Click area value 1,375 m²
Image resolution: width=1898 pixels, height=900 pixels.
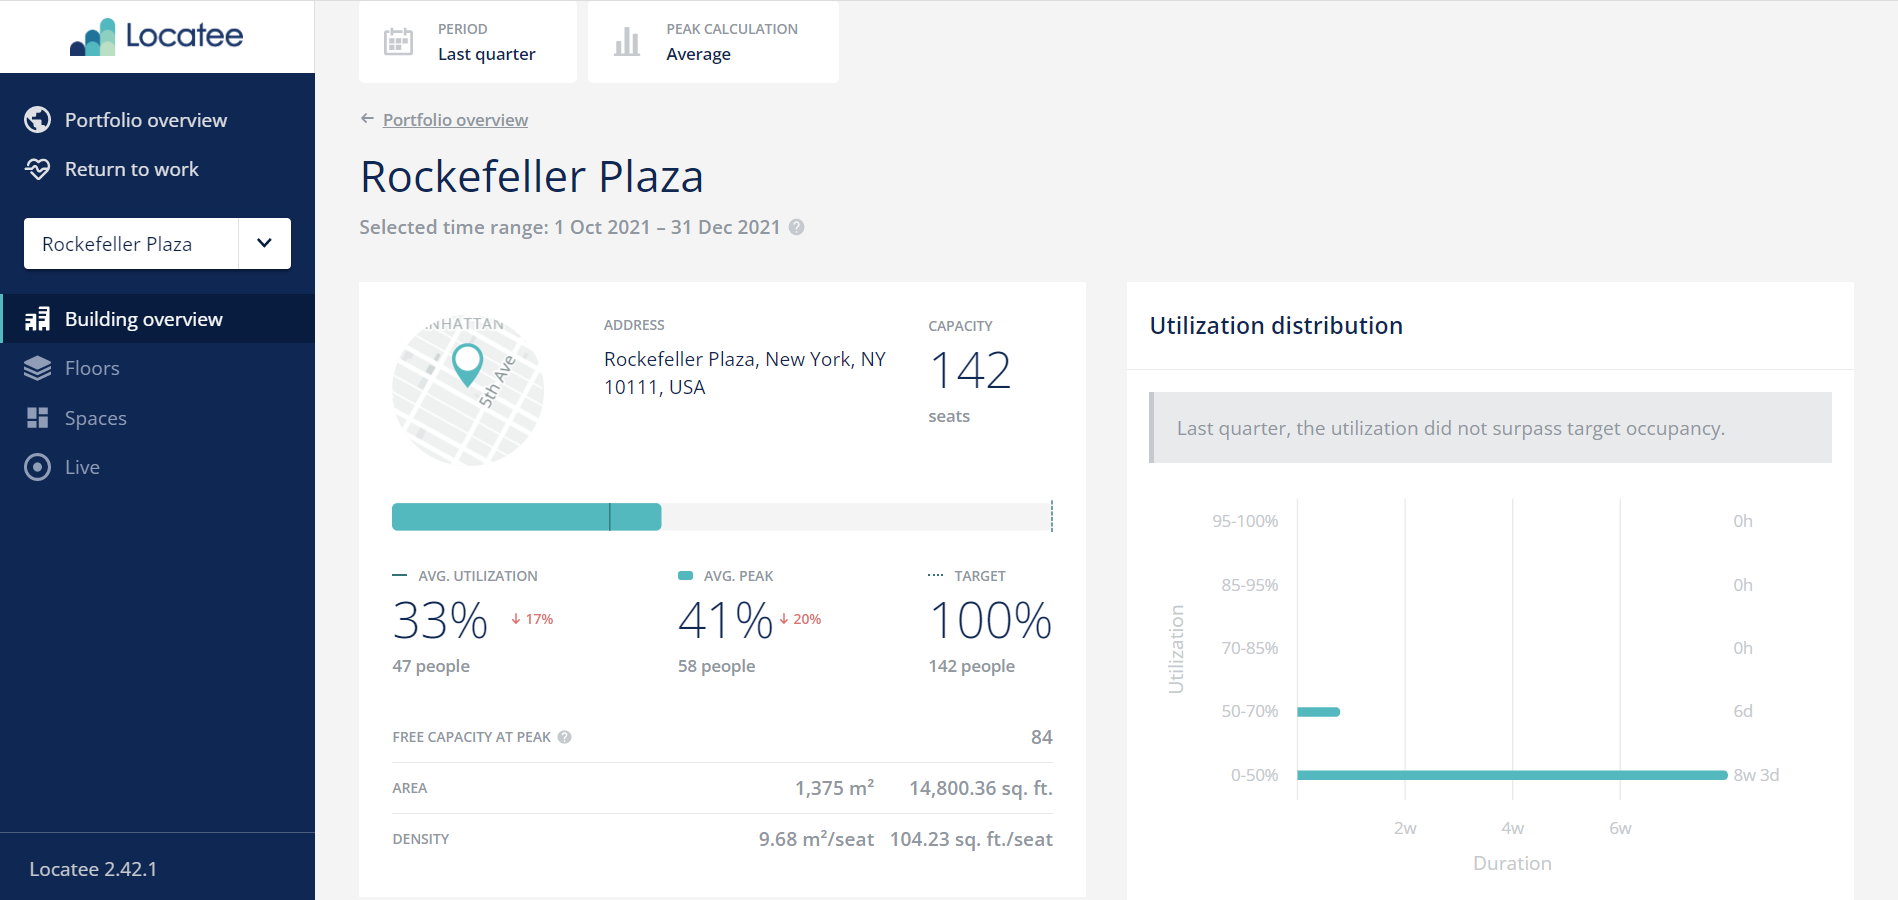(834, 788)
